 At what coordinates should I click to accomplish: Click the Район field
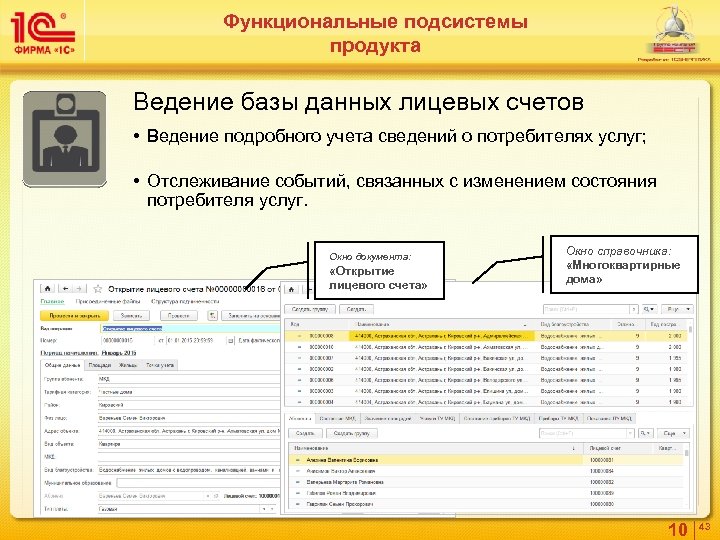(189, 405)
